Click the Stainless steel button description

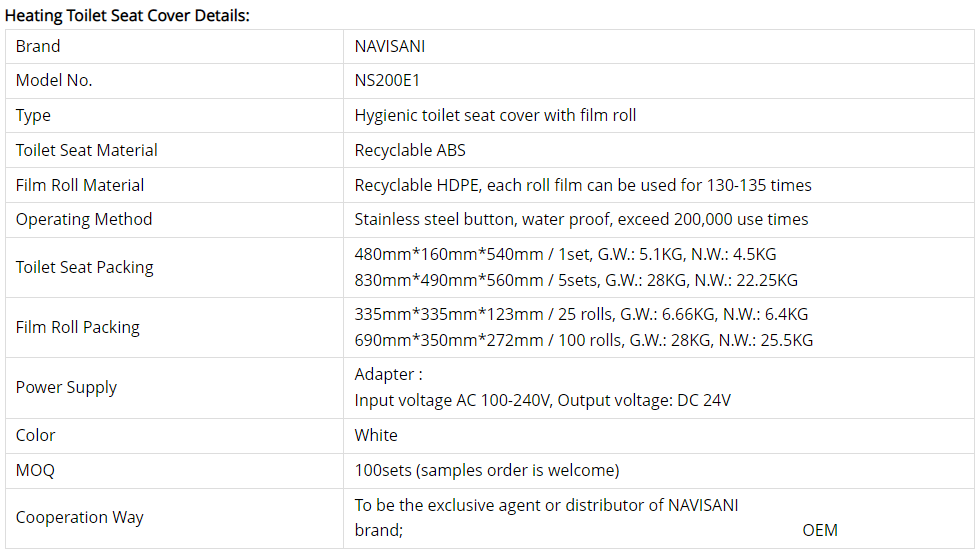click(x=581, y=220)
